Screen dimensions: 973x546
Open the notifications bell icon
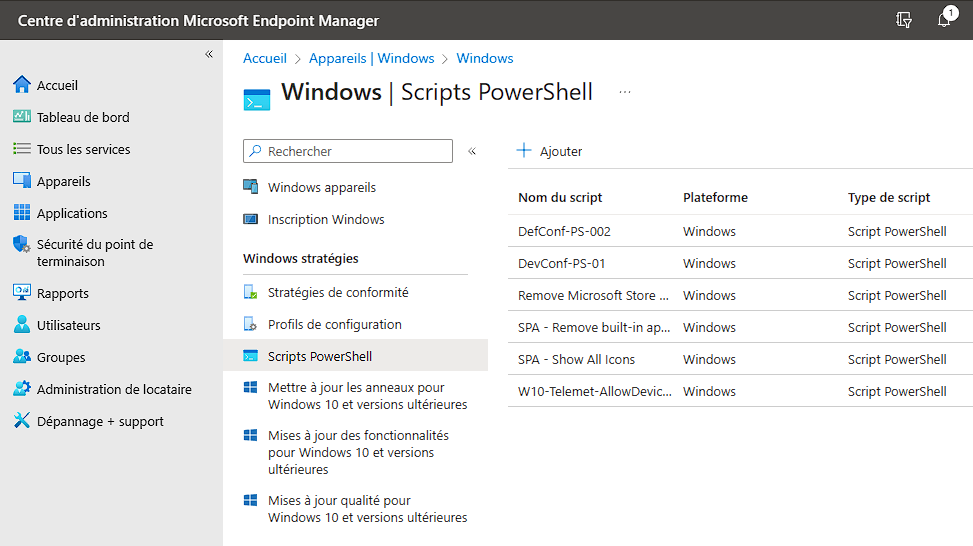click(x=944, y=20)
